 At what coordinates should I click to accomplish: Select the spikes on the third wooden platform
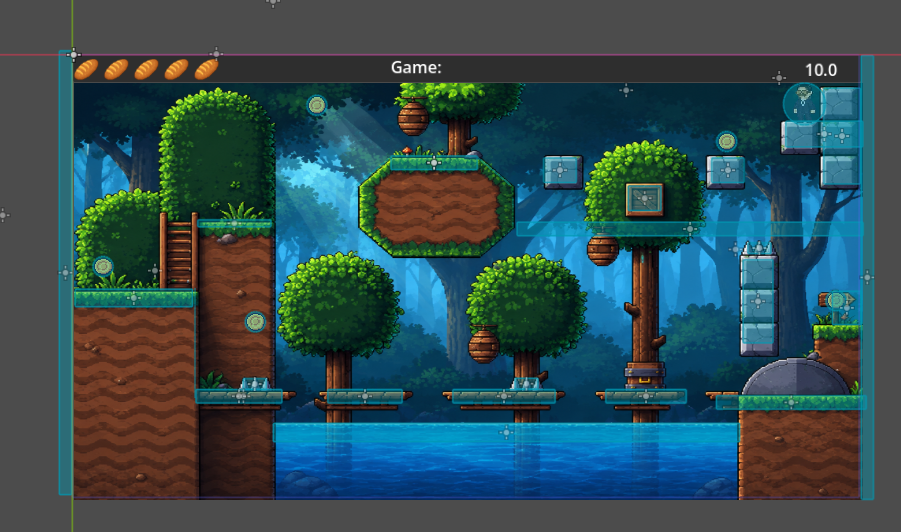[525, 384]
